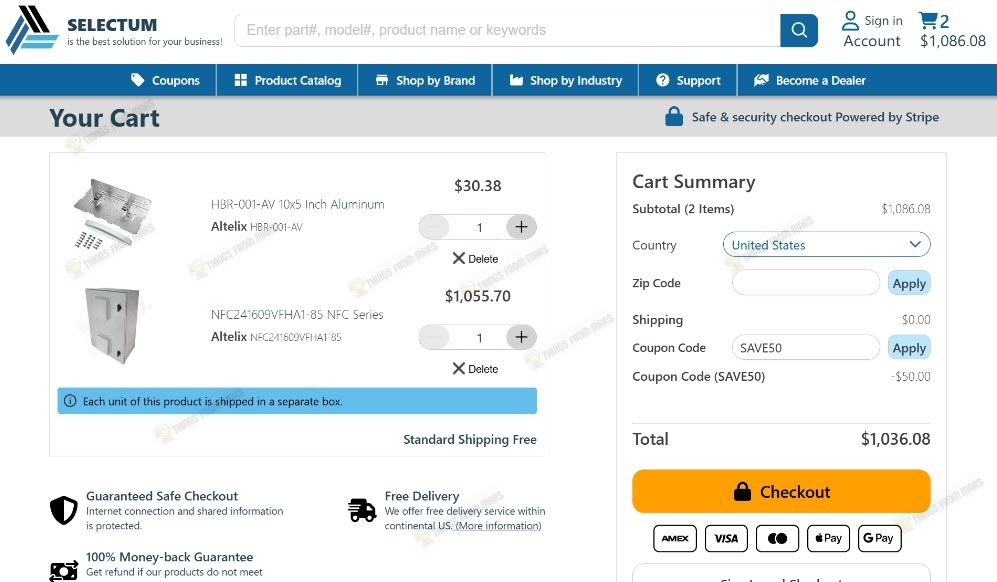The height and width of the screenshot is (582, 997).
Task: Apply the zip code
Action: click(x=909, y=283)
